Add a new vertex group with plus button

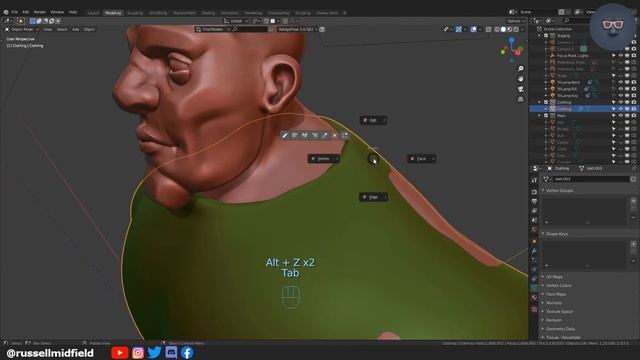pyautogui.click(x=633, y=201)
